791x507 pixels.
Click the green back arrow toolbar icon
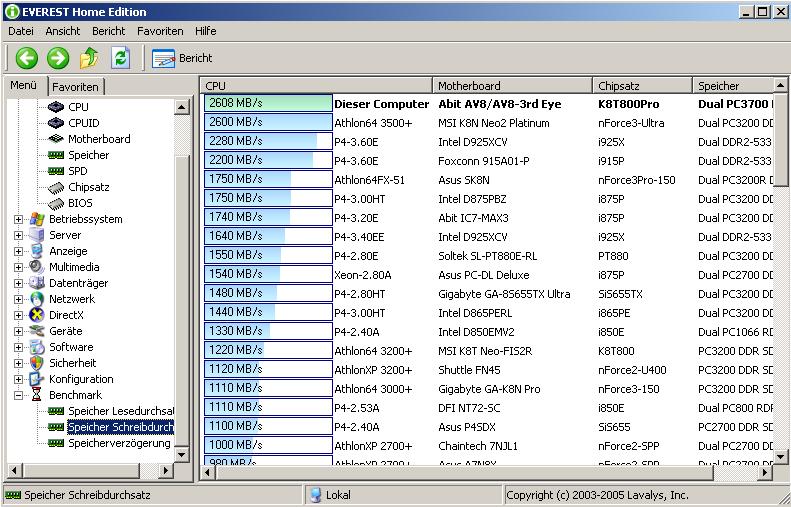pyautogui.click(x=27, y=58)
